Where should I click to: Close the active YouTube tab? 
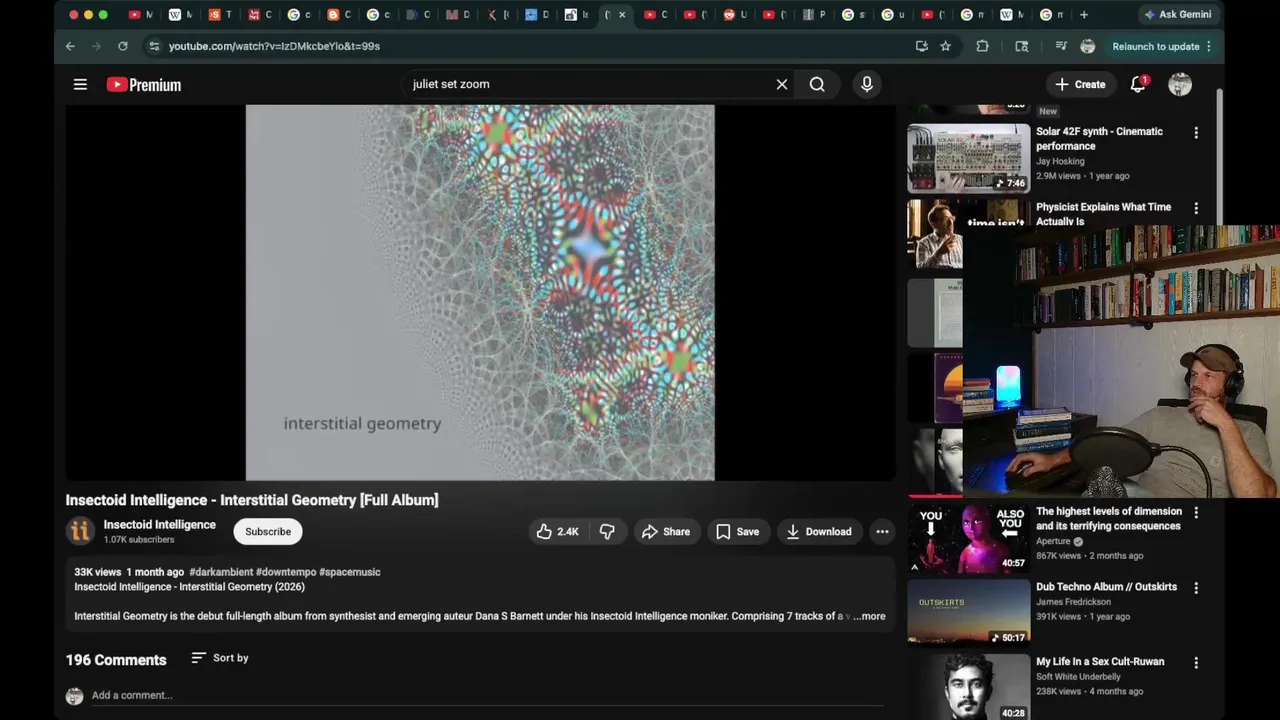622,15
